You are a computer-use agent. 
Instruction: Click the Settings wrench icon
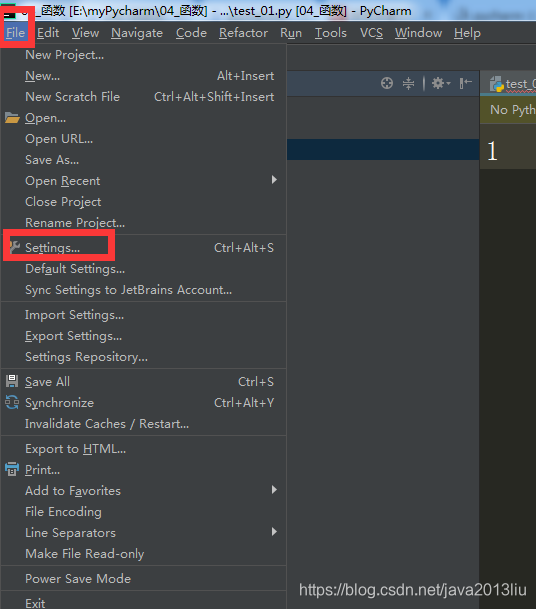(14, 247)
